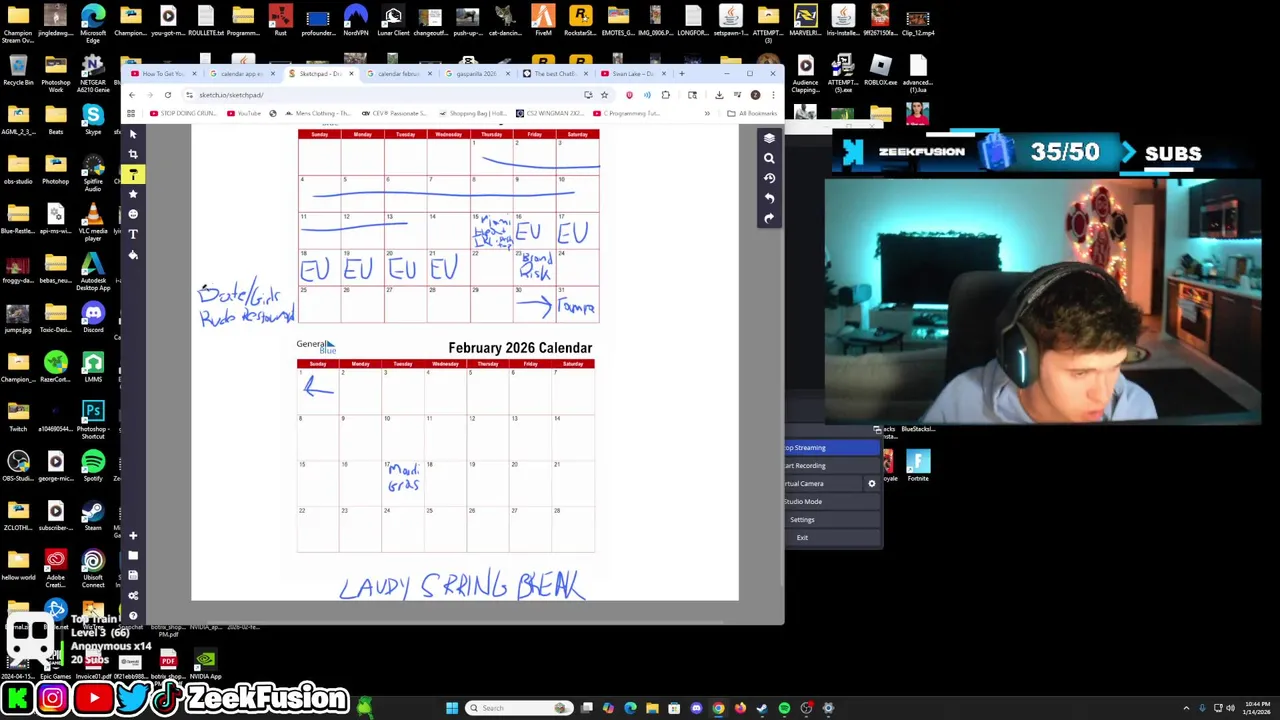Open the bookmarks apps grid icon
1280x720 pixels.
[x=131, y=113]
